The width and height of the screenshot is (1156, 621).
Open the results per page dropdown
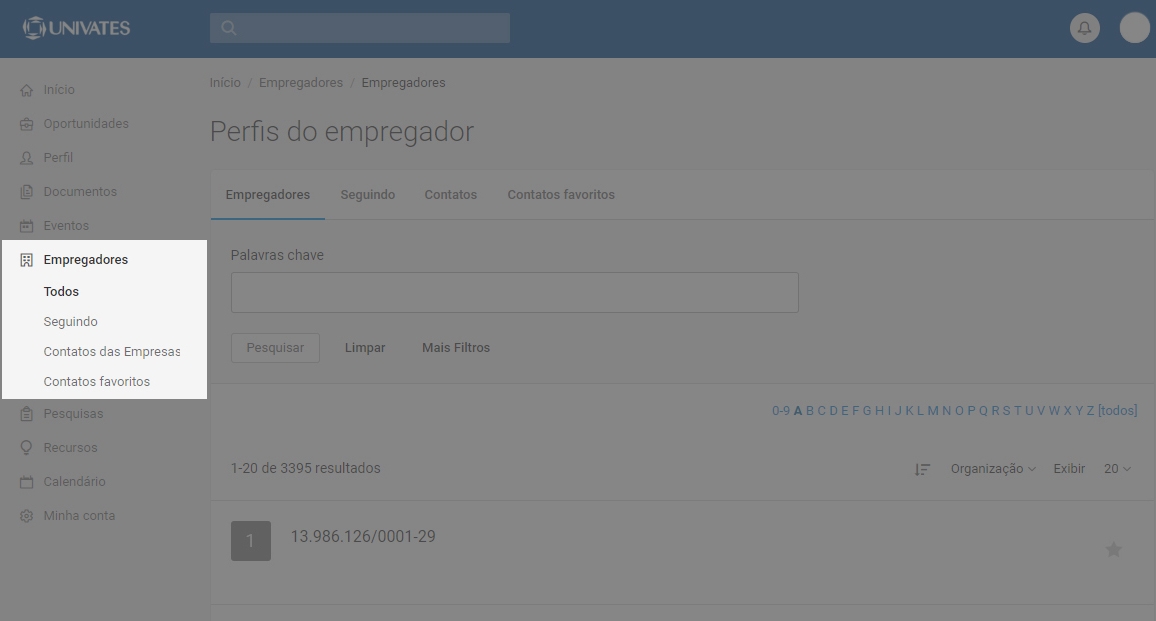tap(1117, 469)
